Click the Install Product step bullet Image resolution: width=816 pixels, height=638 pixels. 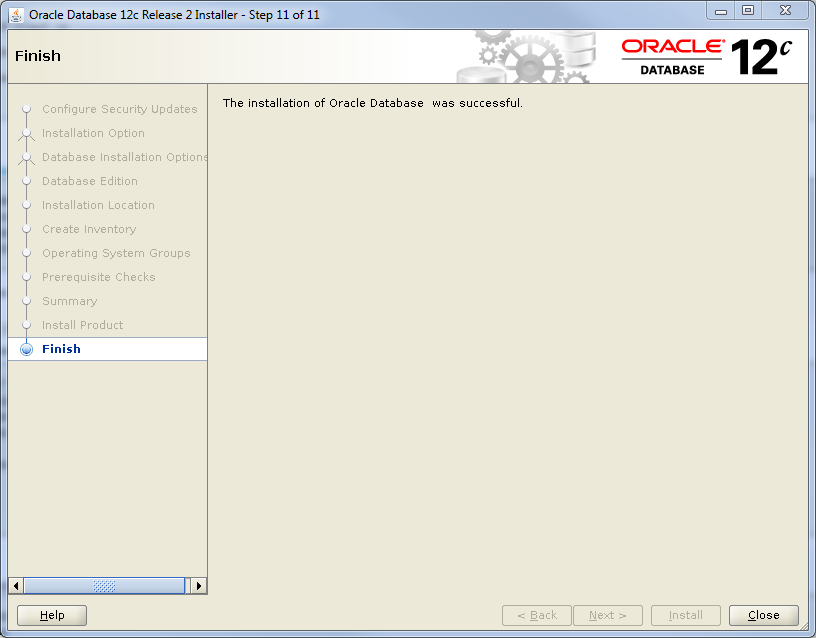[27, 325]
